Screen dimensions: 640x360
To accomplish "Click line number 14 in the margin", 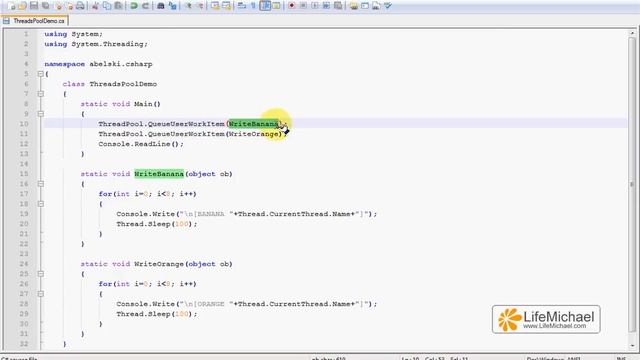I will [24, 164].
